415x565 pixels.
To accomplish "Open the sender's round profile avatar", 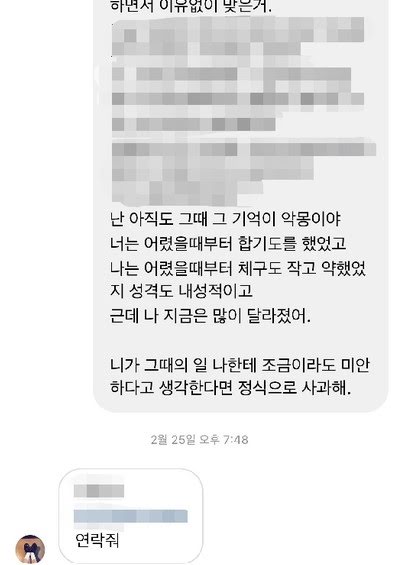I will click(x=30, y=549).
